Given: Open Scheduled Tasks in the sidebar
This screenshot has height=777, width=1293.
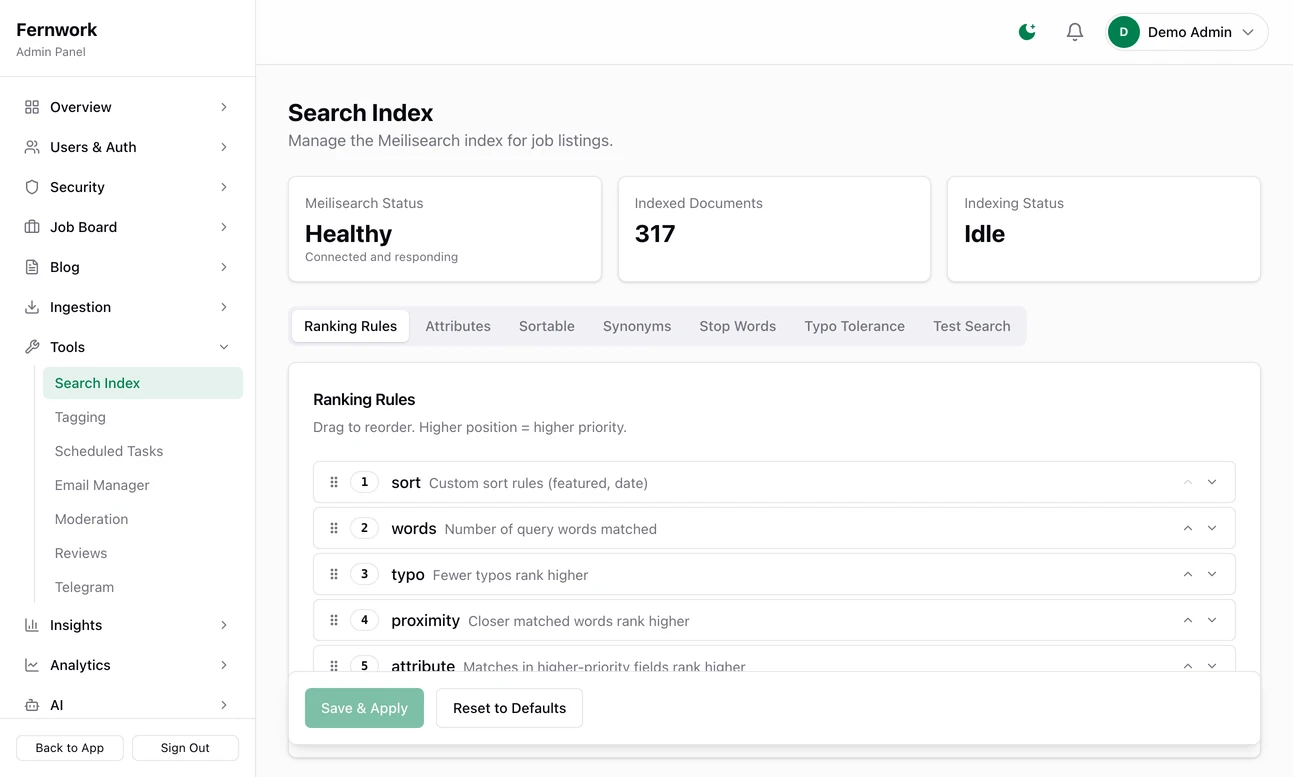Looking at the screenshot, I should pos(143,451).
